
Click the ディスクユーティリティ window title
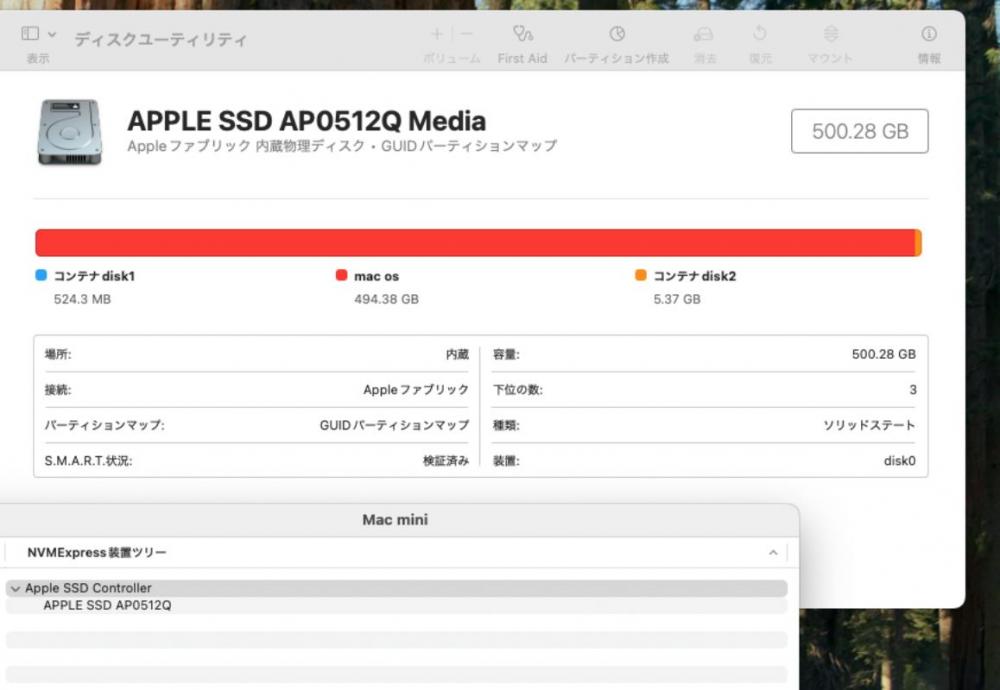pyautogui.click(x=160, y=40)
